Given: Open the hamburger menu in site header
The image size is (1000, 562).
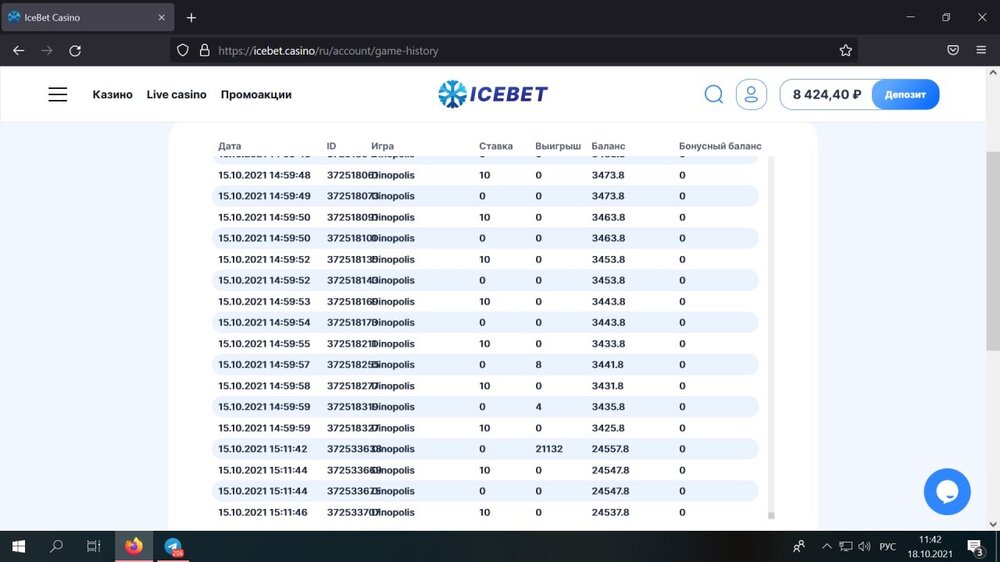Looking at the screenshot, I should 58,94.
